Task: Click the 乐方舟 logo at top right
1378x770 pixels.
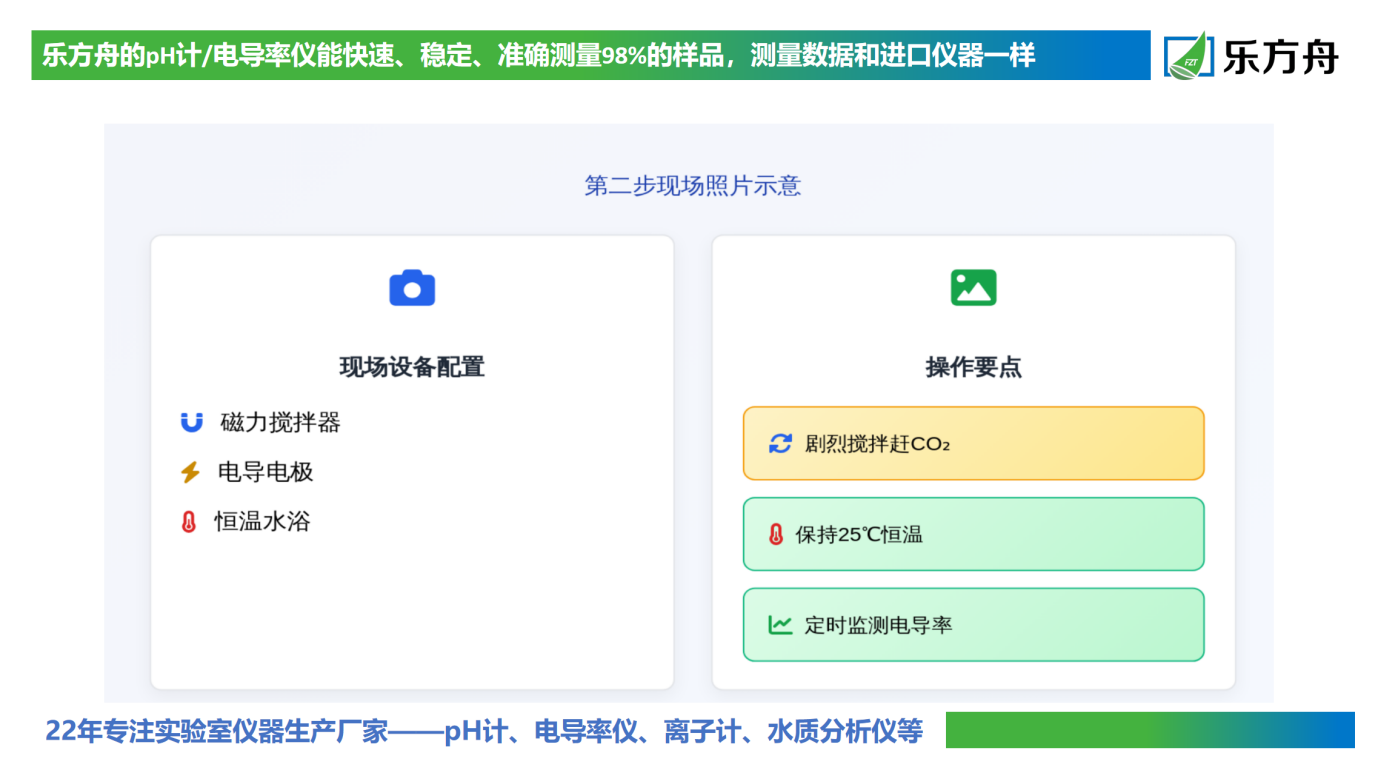Action: point(1252,55)
